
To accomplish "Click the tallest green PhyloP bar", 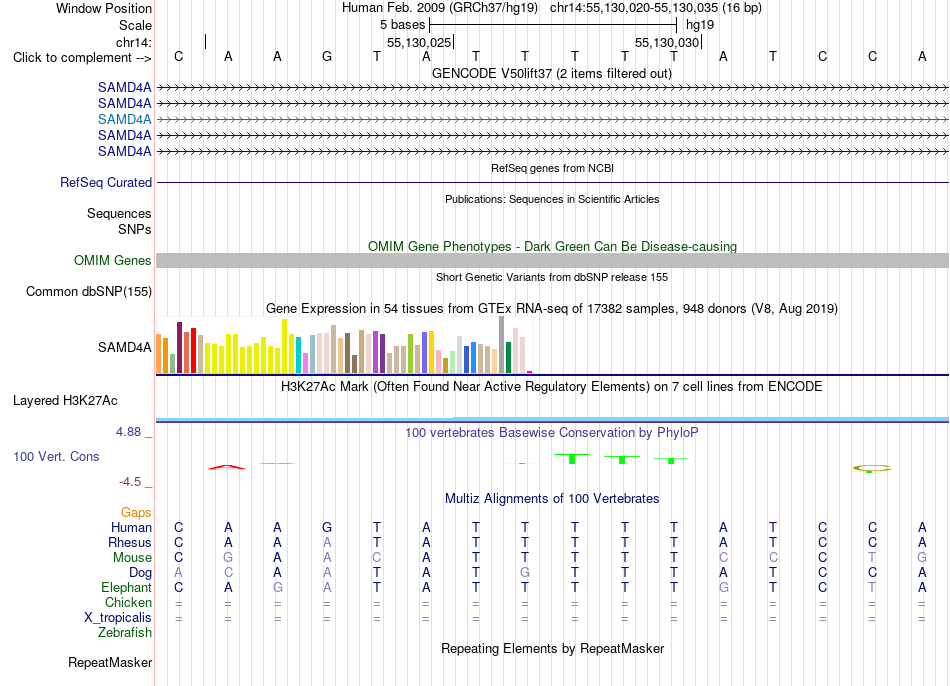I will [572, 459].
